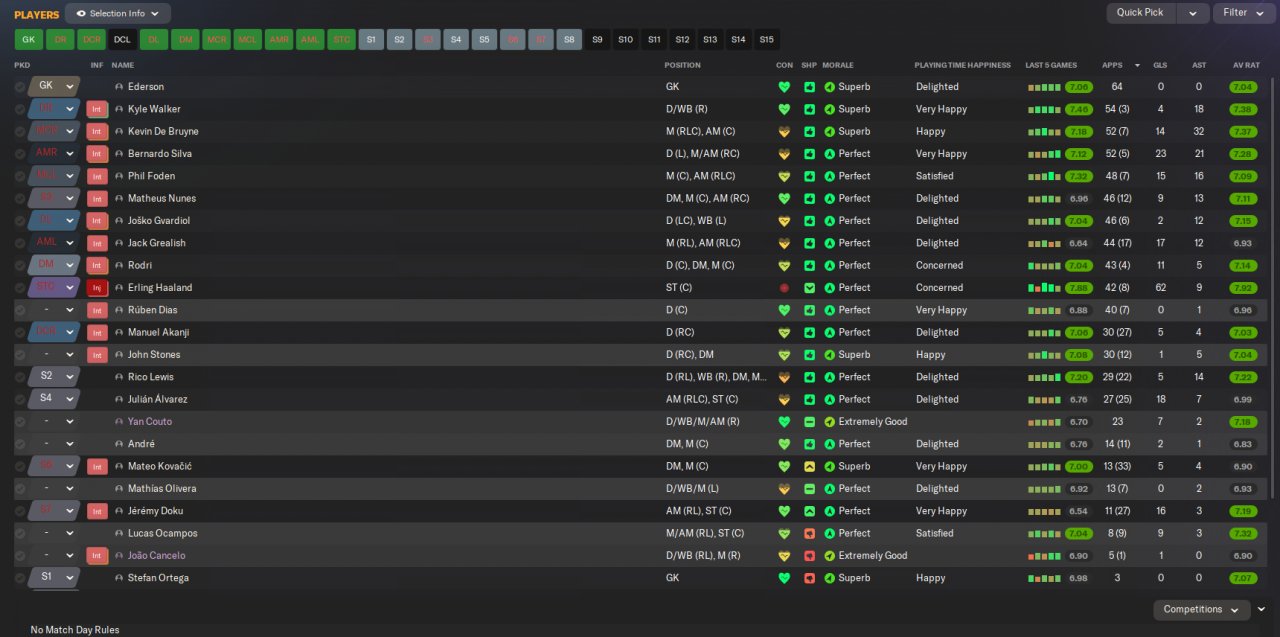Click Jack Grealish's last 5 games form bars
1280x637 pixels.
[x=1044, y=243]
